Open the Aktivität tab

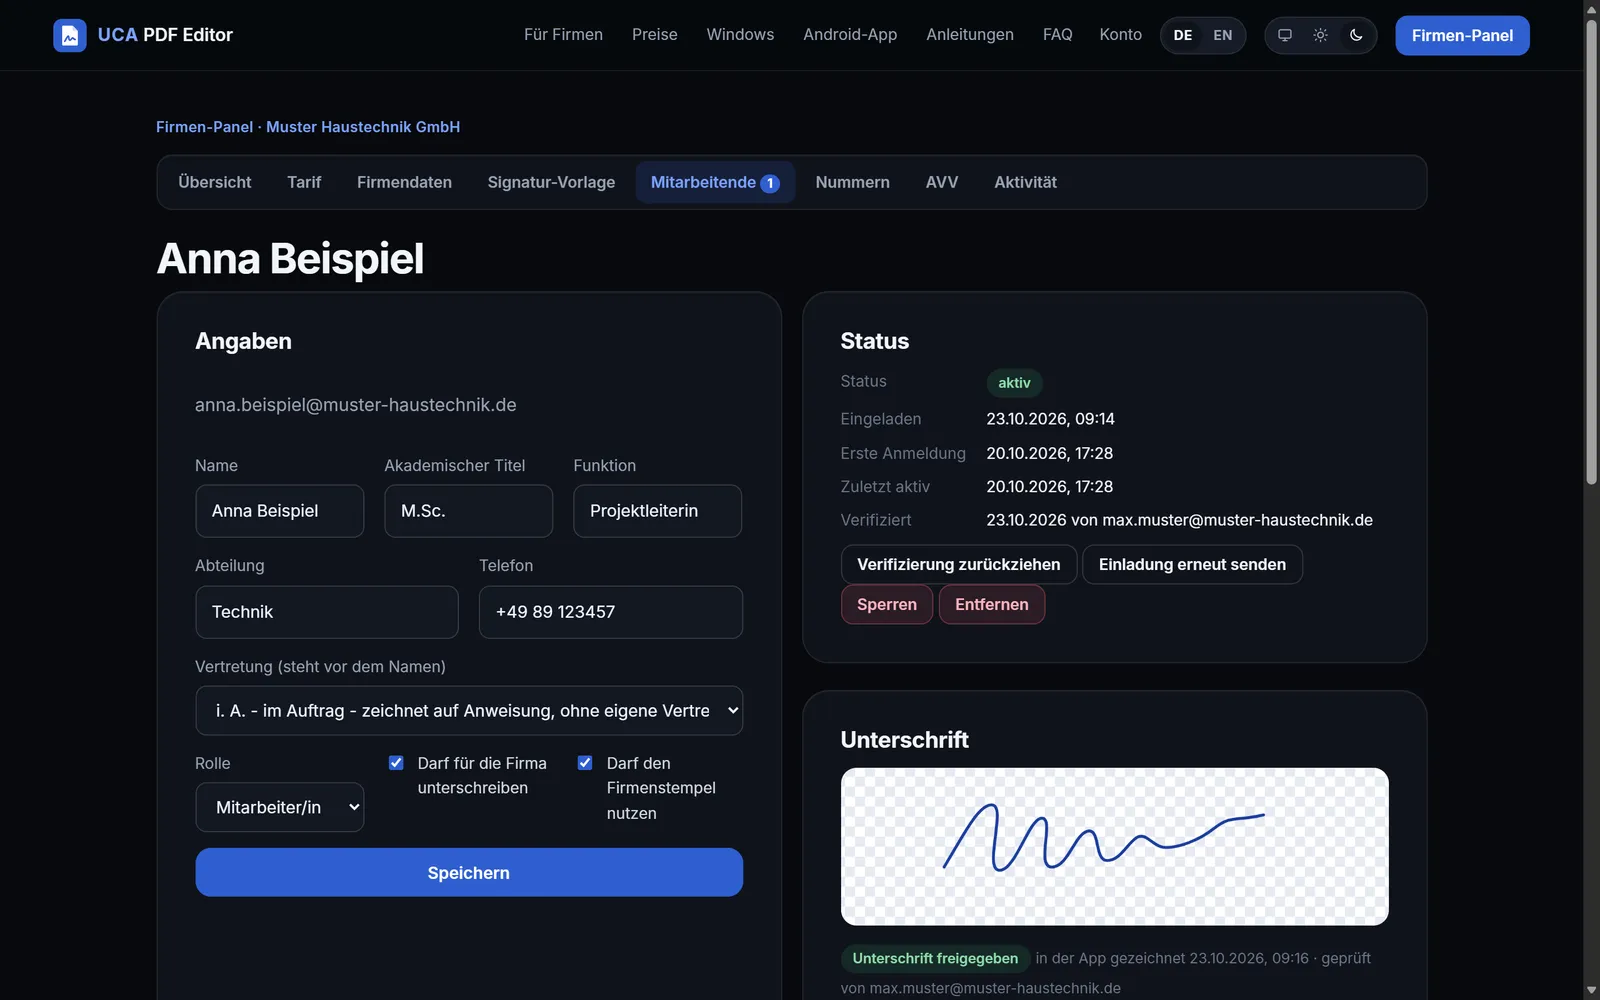pos(1025,182)
